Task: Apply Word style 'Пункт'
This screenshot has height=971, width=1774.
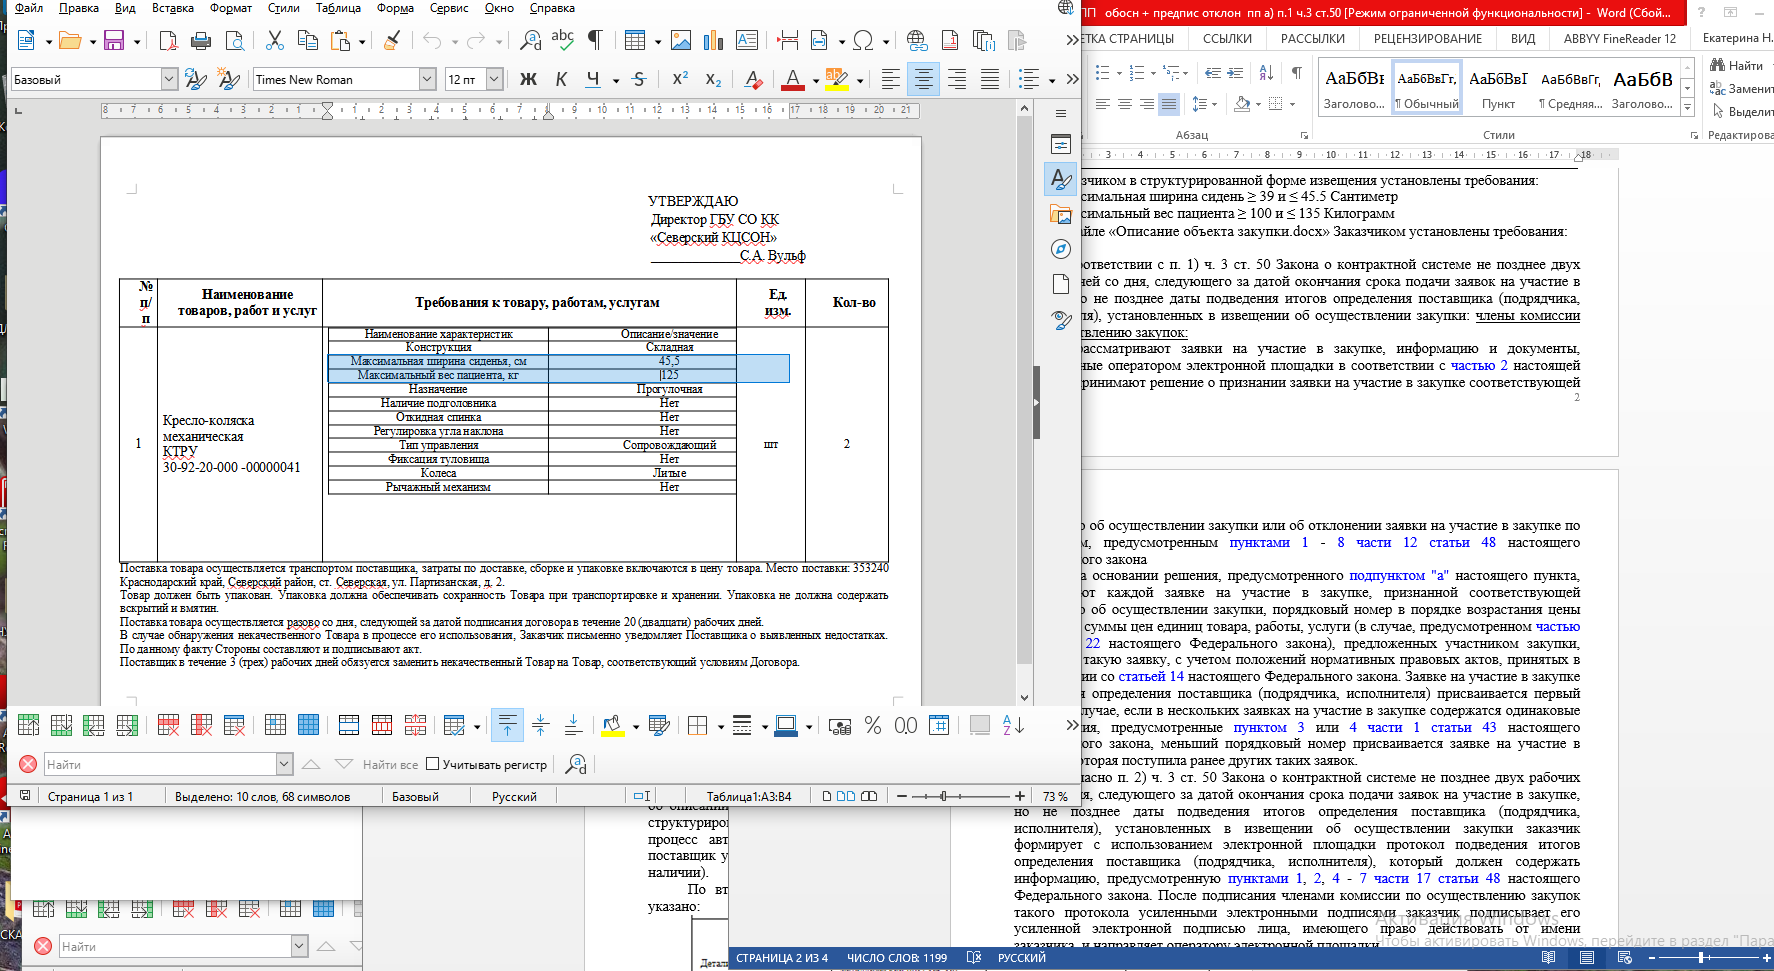Action: [x=1498, y=87]
